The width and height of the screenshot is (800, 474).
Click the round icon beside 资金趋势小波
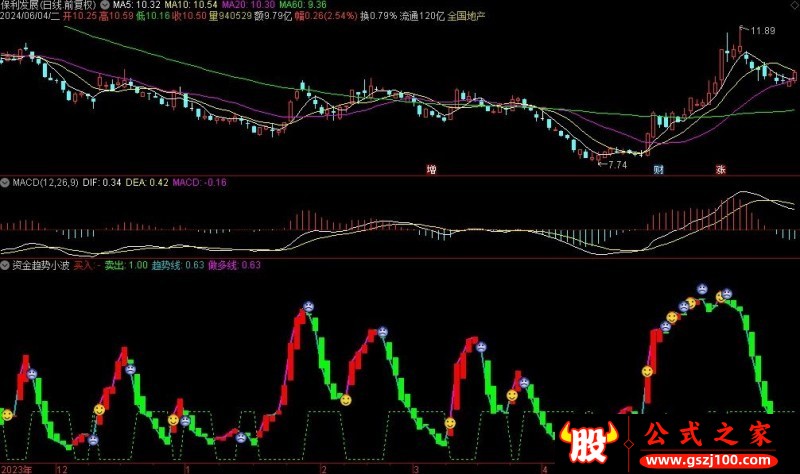point(6,265)
